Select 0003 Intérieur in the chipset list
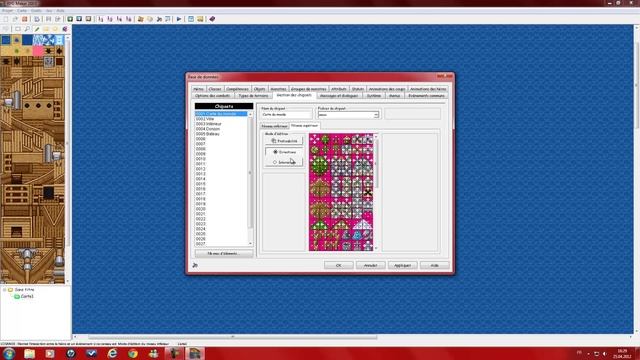Image resolution: width=640 pixels, height=360 pixels. click(221, 124)
